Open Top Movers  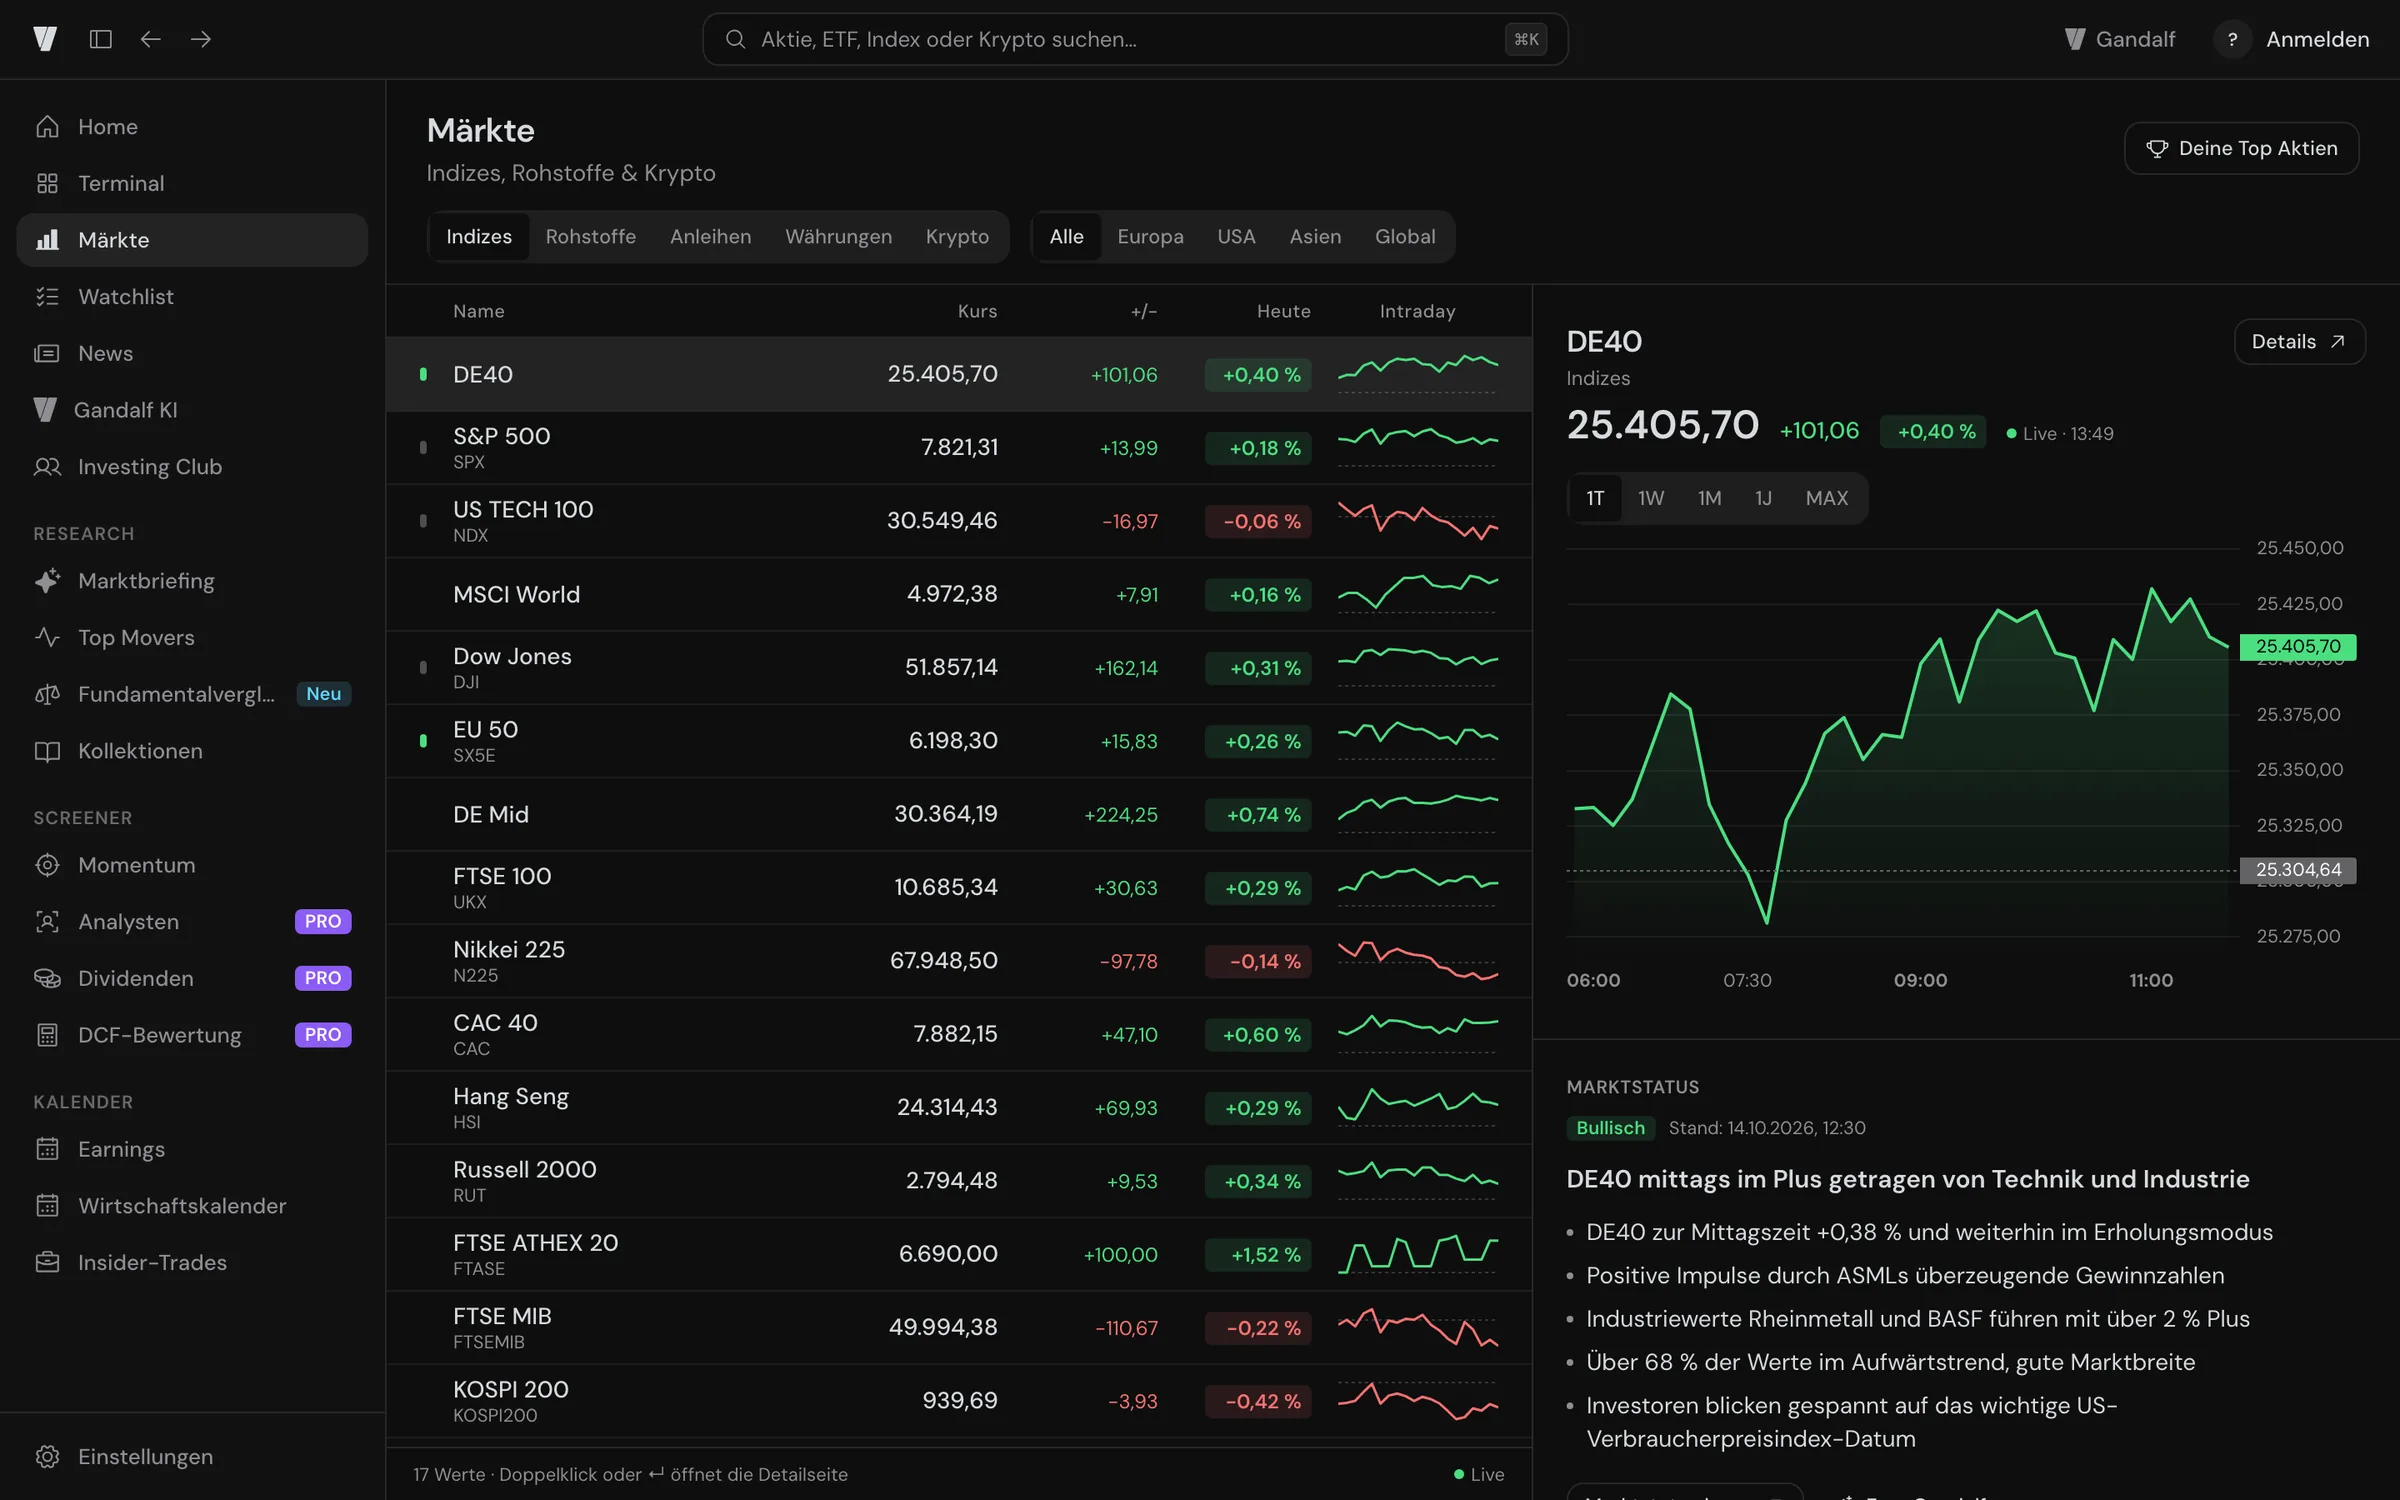(192, 637)
